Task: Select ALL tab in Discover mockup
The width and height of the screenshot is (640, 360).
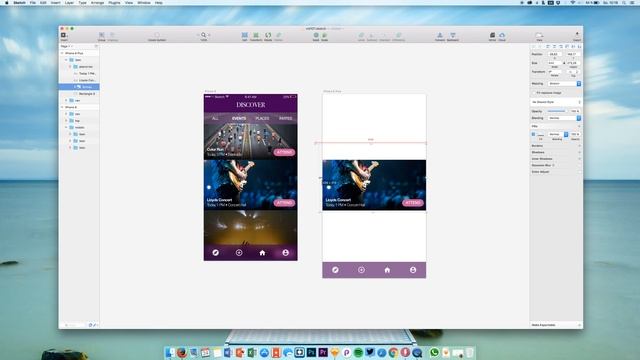Action: [x=215, y=118]
